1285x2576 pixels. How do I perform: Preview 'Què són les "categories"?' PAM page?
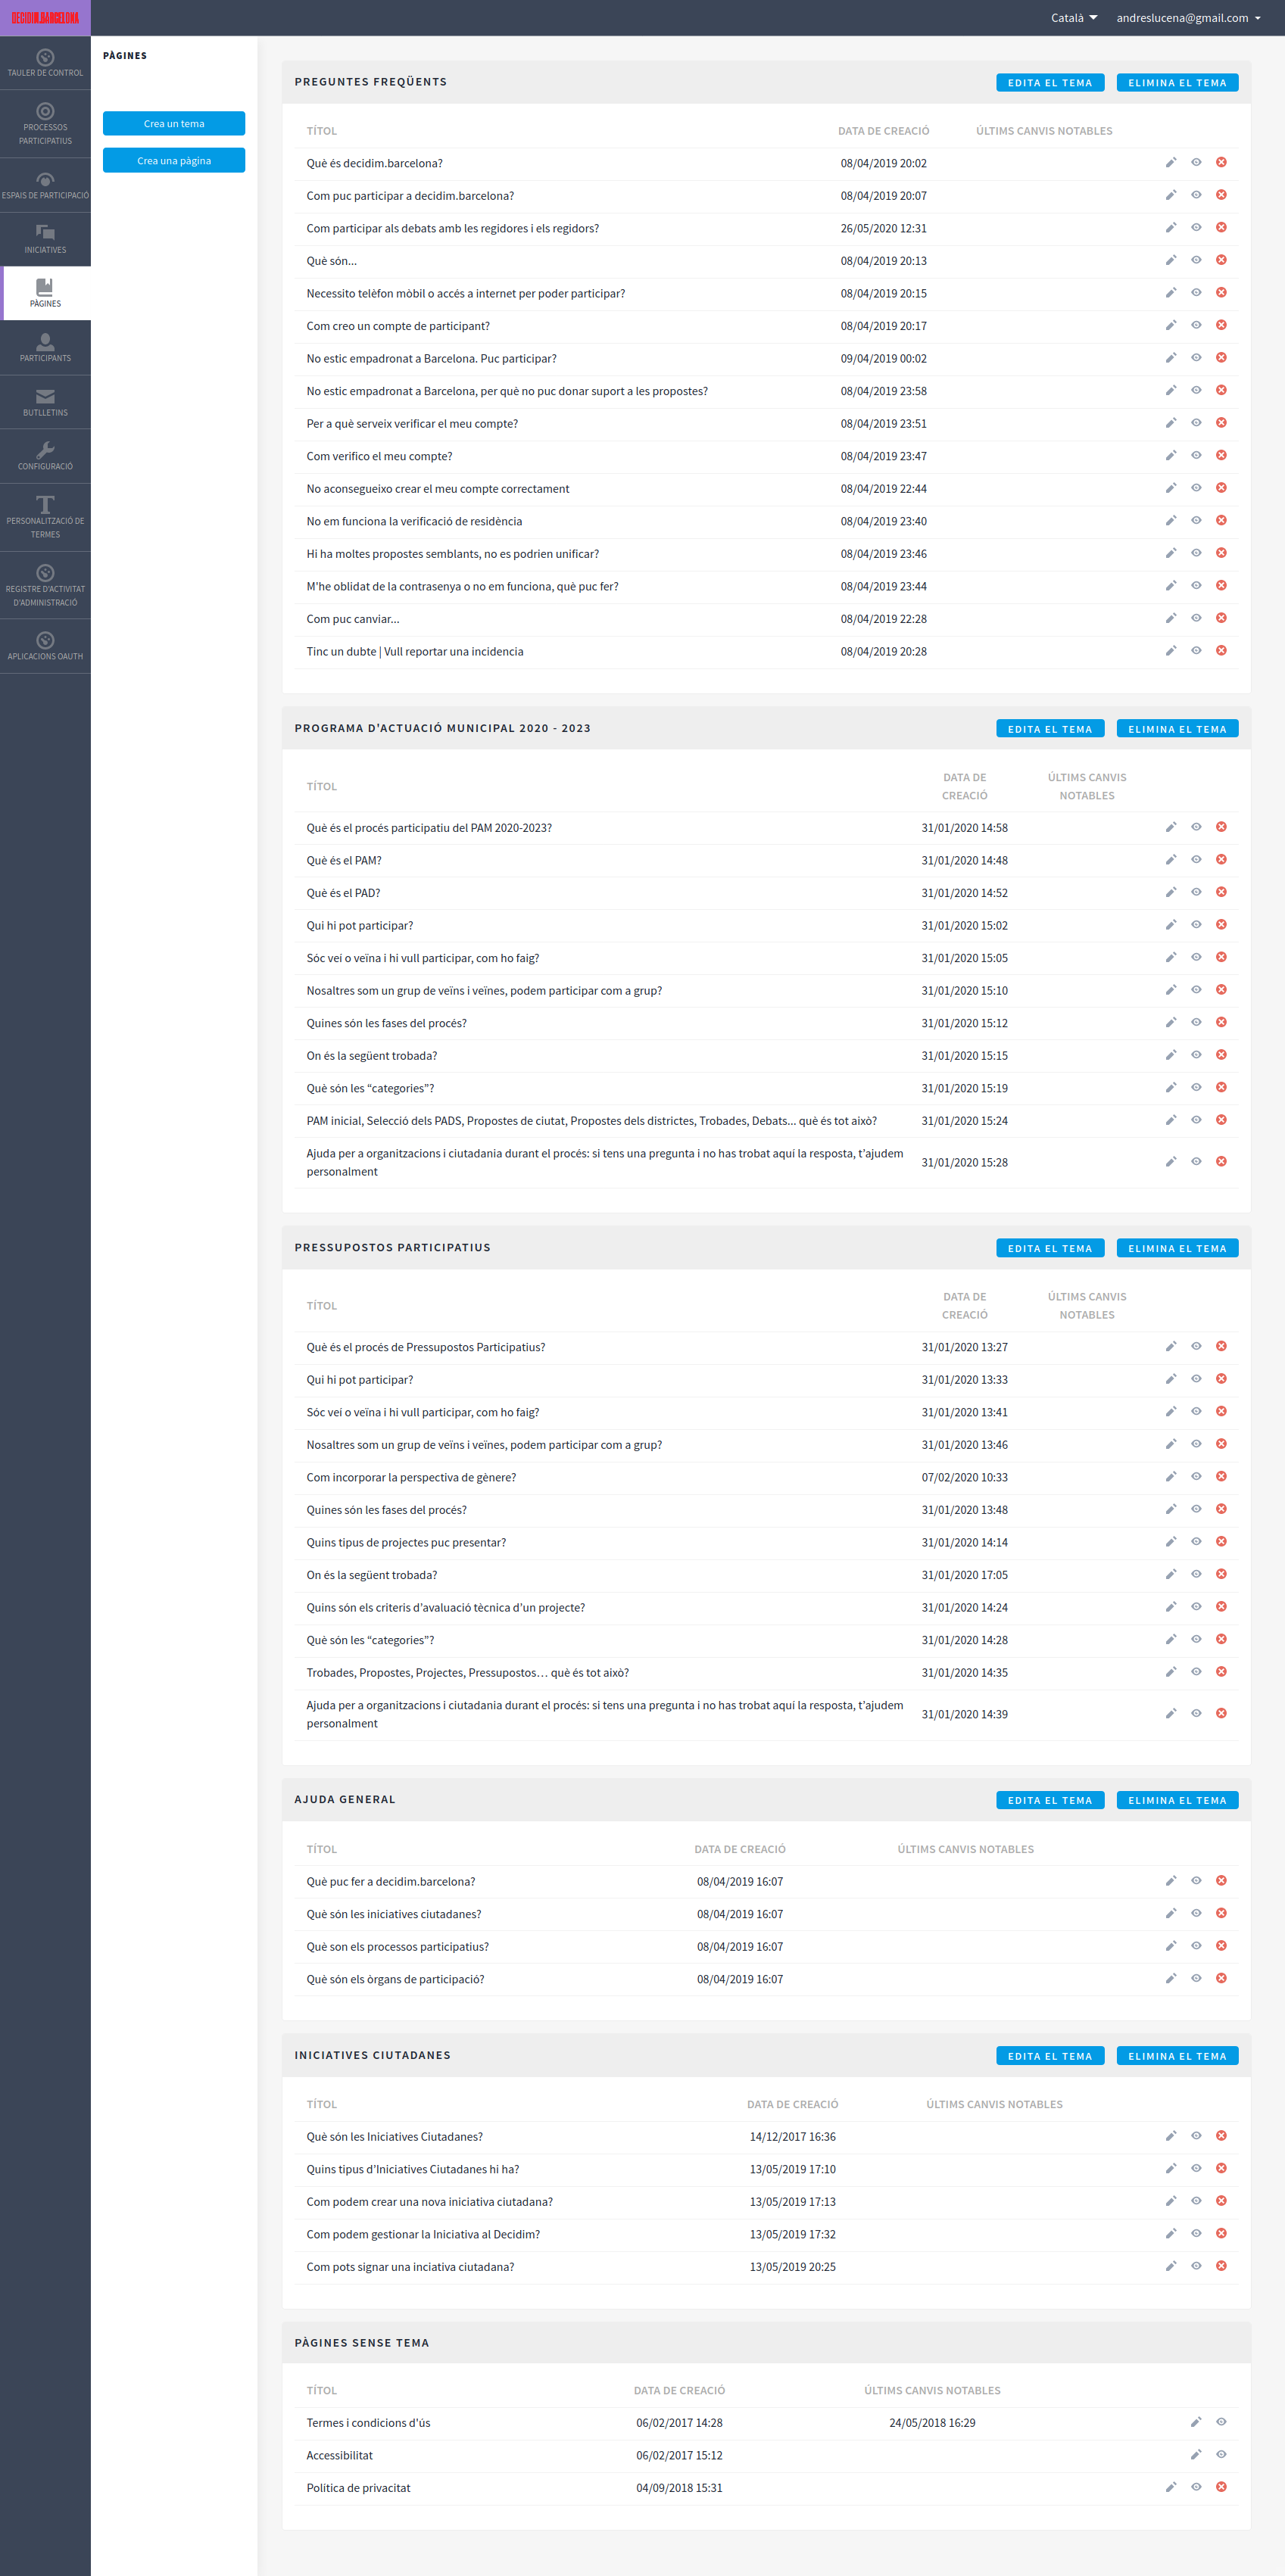[x=1196, y=1087]
